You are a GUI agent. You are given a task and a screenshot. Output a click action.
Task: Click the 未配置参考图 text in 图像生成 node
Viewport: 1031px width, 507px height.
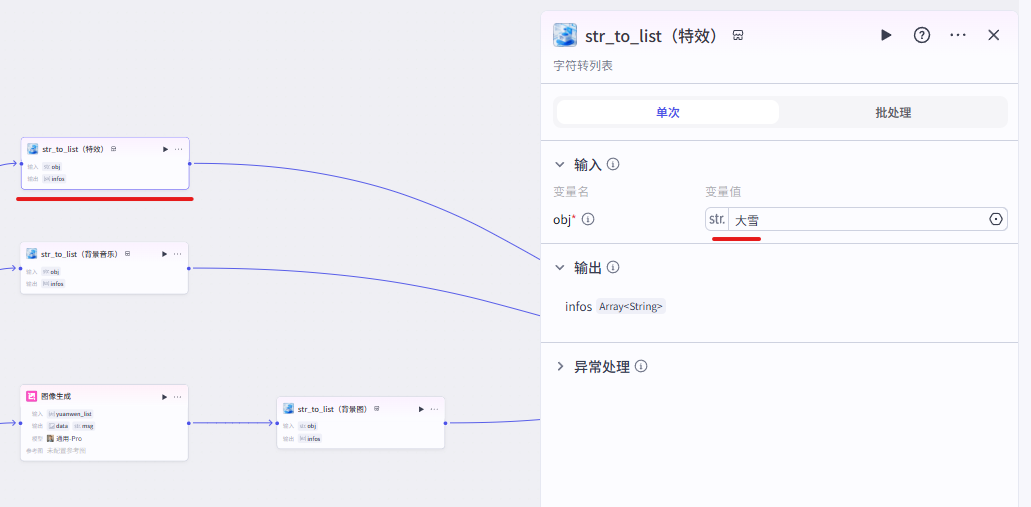66,450
